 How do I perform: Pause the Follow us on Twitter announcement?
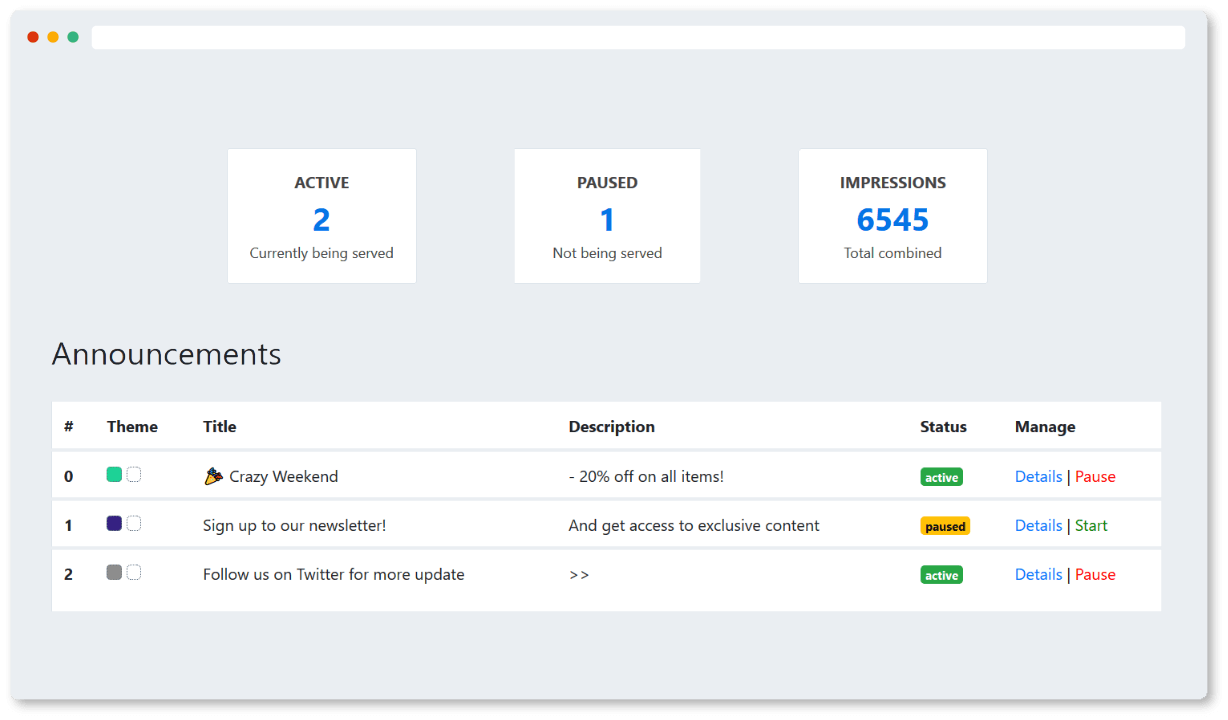point(1095,575)
